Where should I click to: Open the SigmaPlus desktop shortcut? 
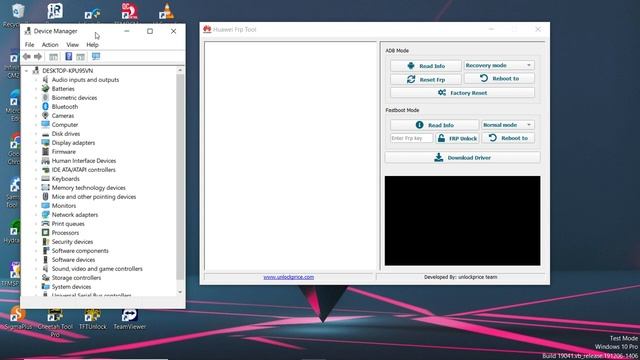18,318
